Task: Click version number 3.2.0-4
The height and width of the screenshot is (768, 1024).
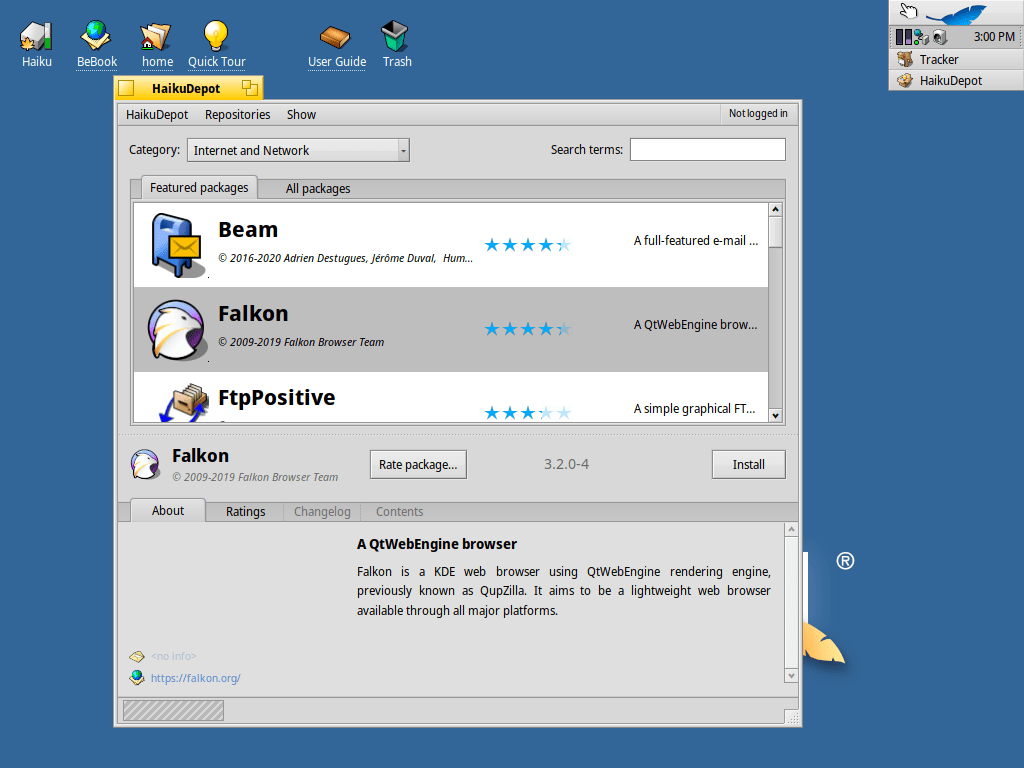Action: pyautogui.click(x=566, y=464)
